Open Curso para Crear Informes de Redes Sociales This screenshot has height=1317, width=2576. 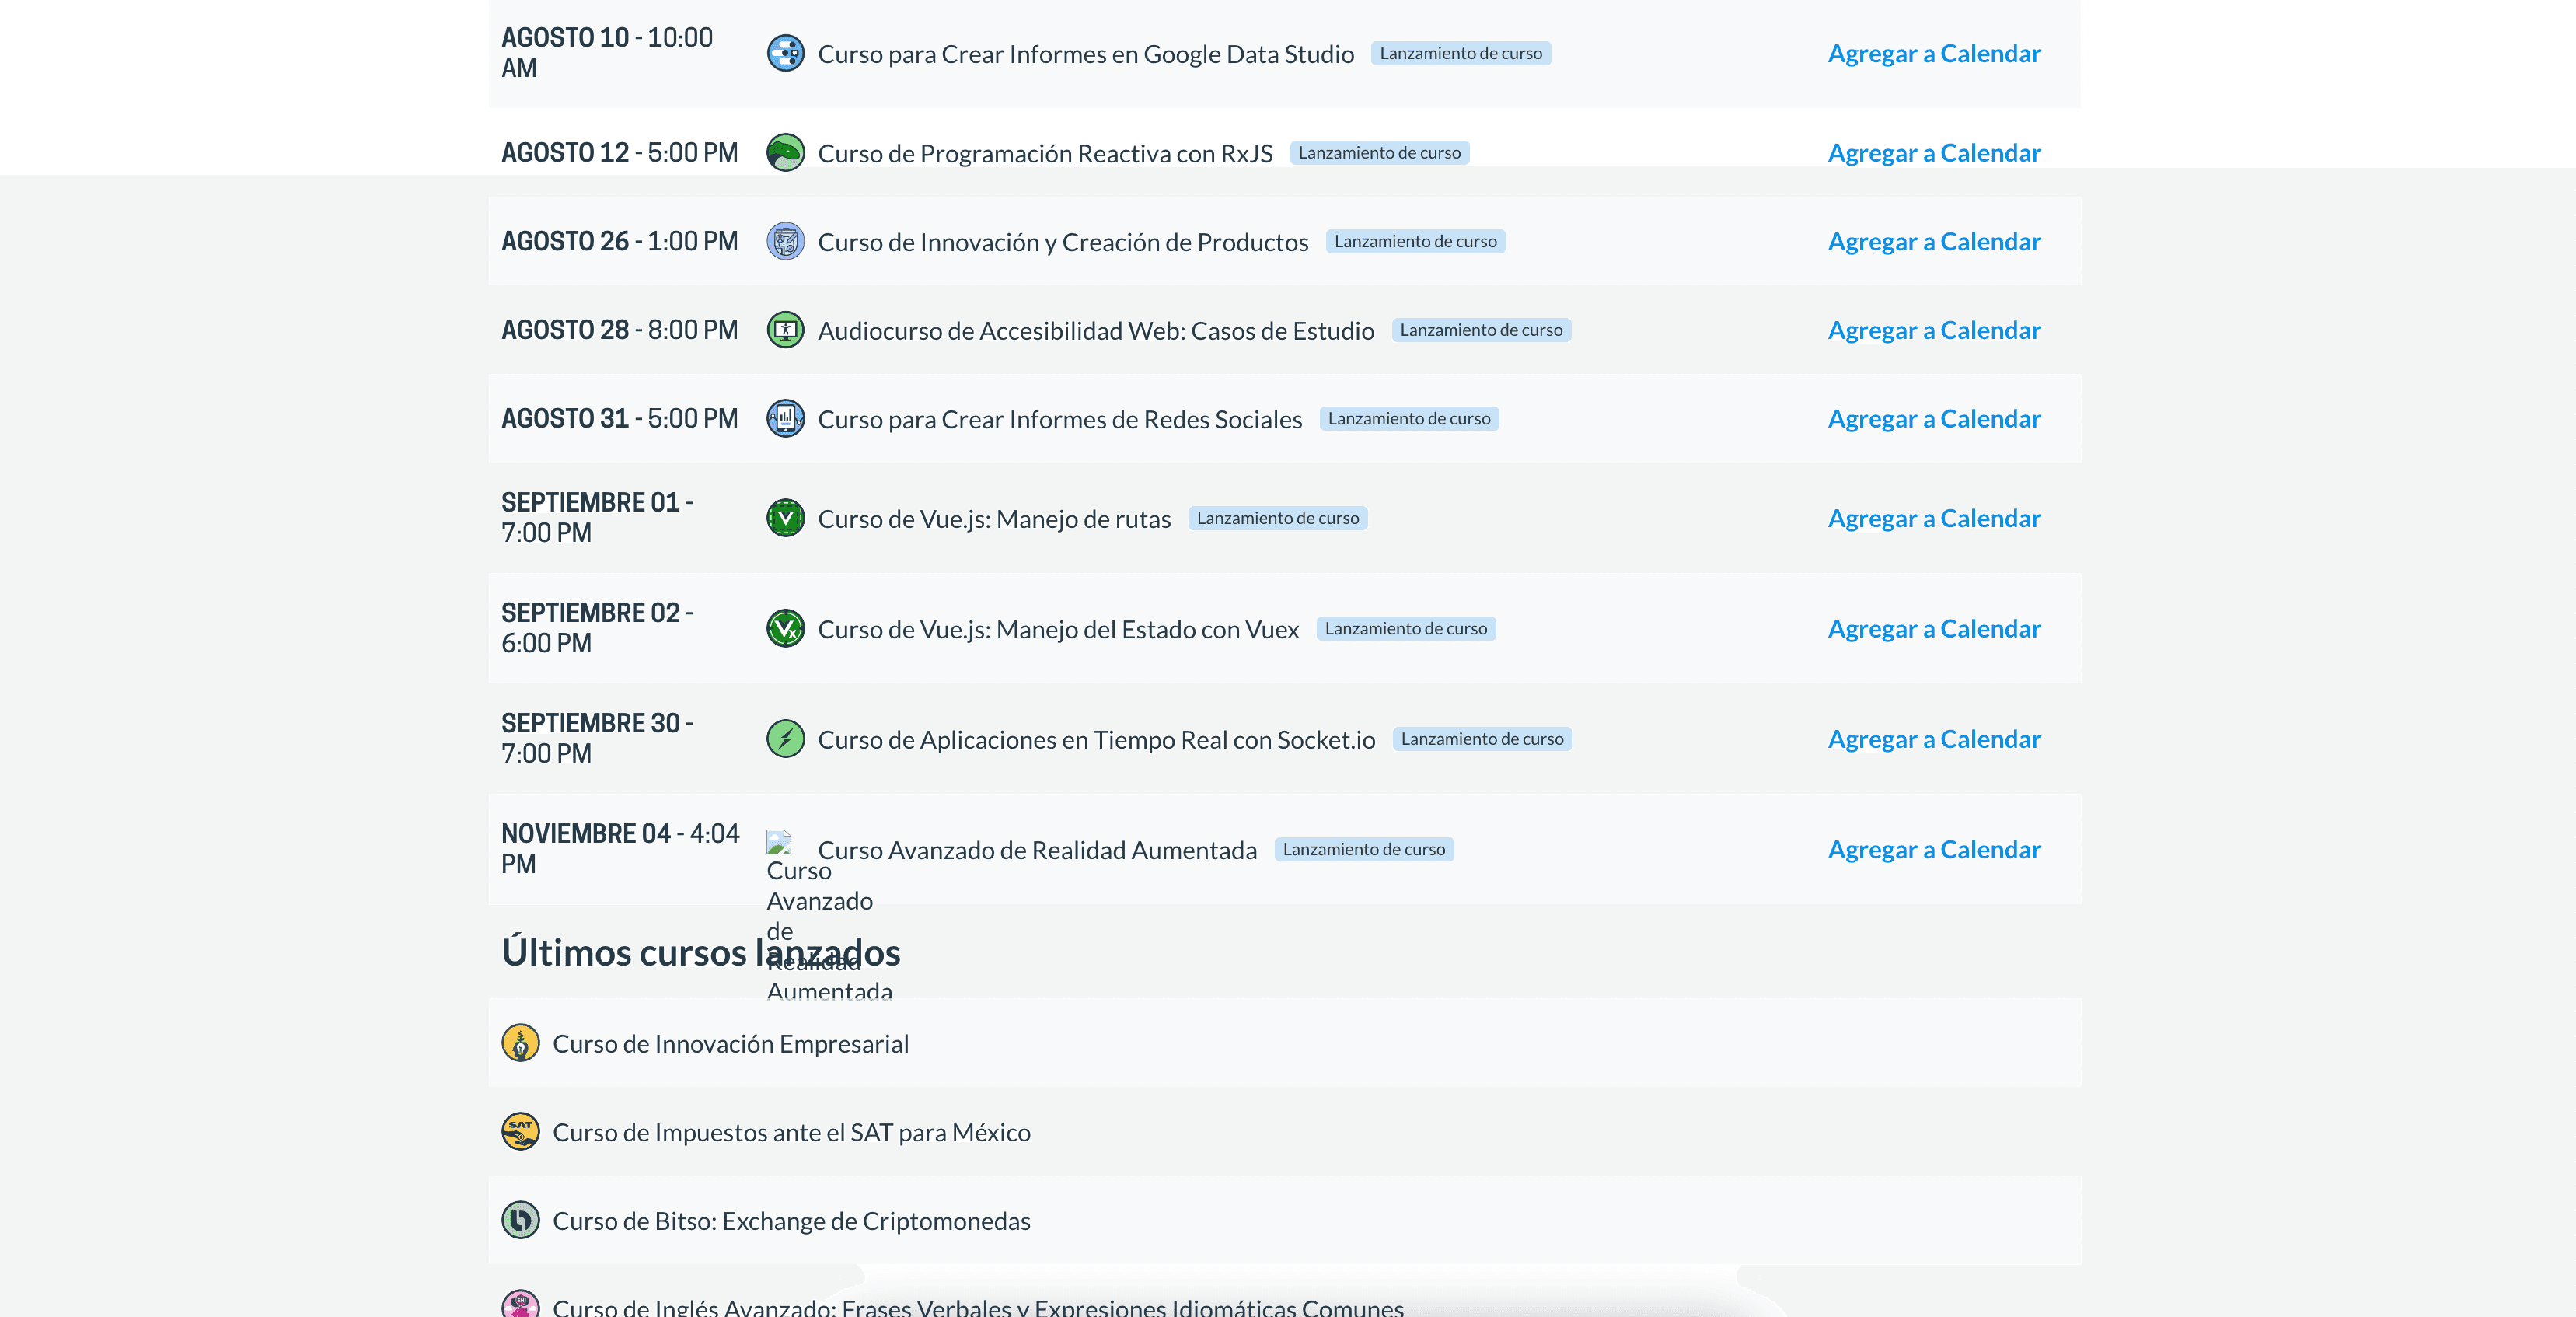coord(1060,420)
